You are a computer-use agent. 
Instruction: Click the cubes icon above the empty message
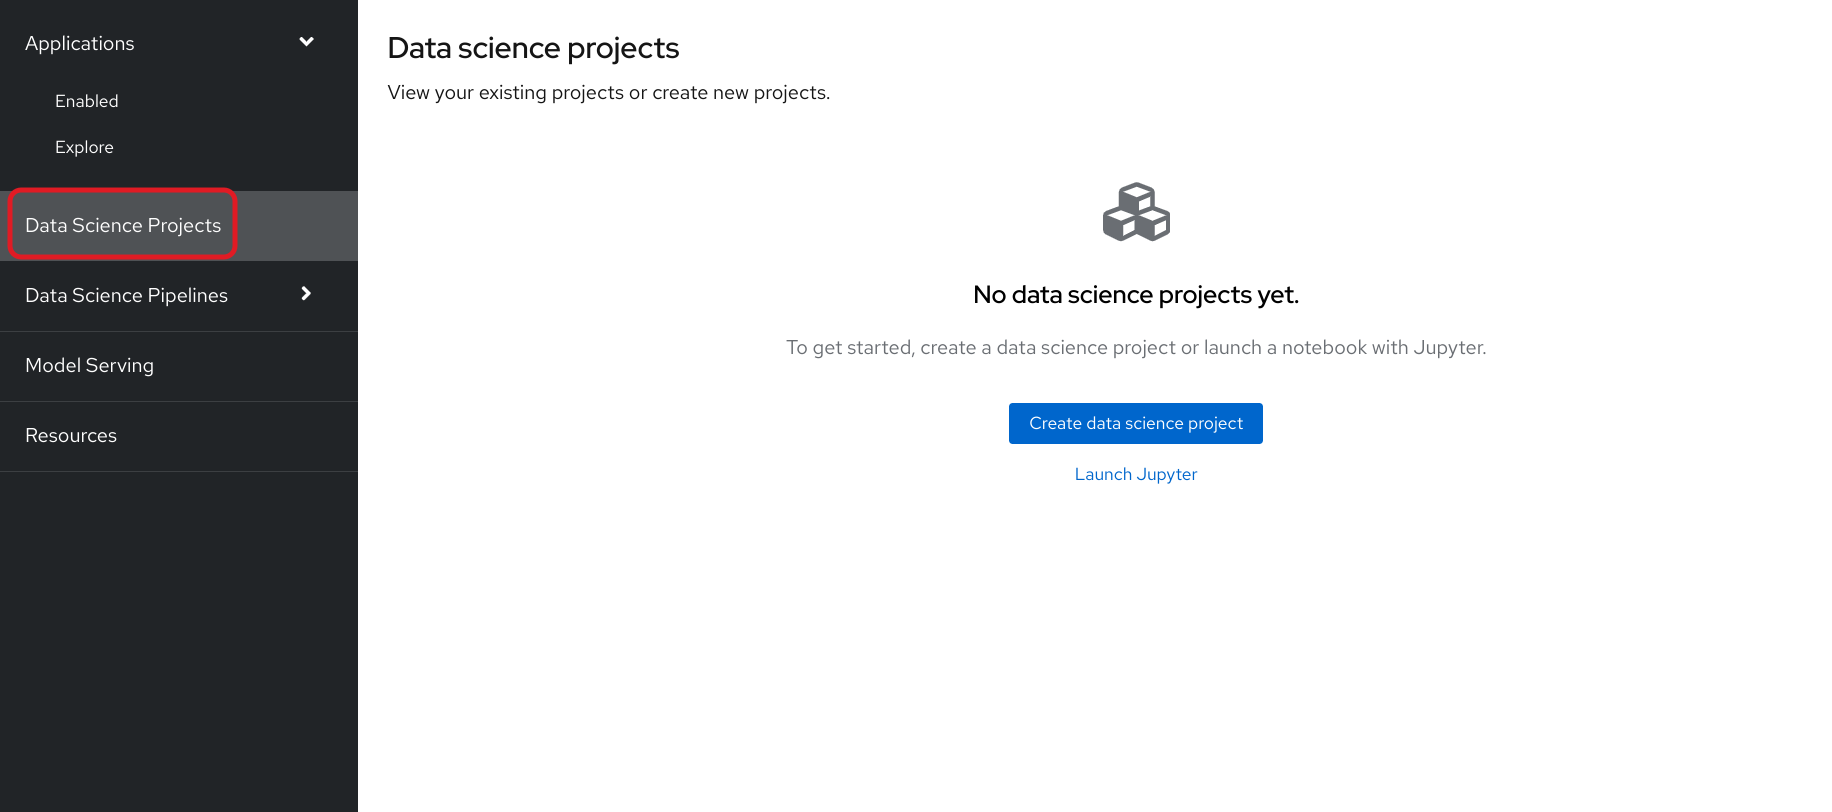1136,212
